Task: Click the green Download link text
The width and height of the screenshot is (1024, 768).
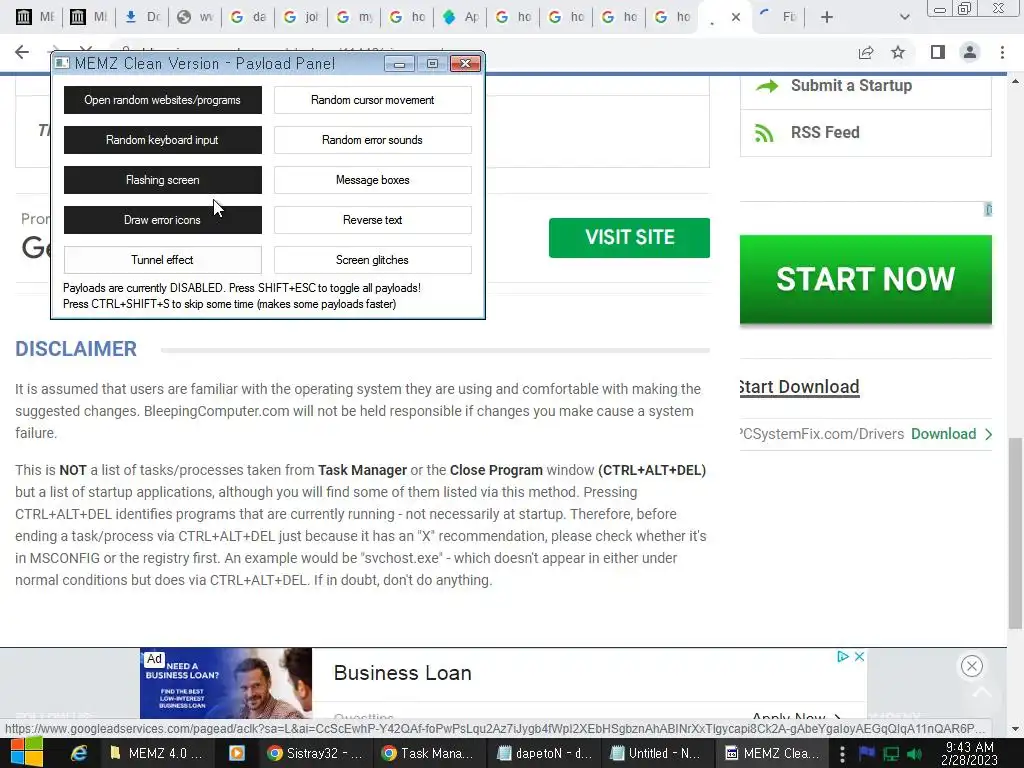Action: 943,434
